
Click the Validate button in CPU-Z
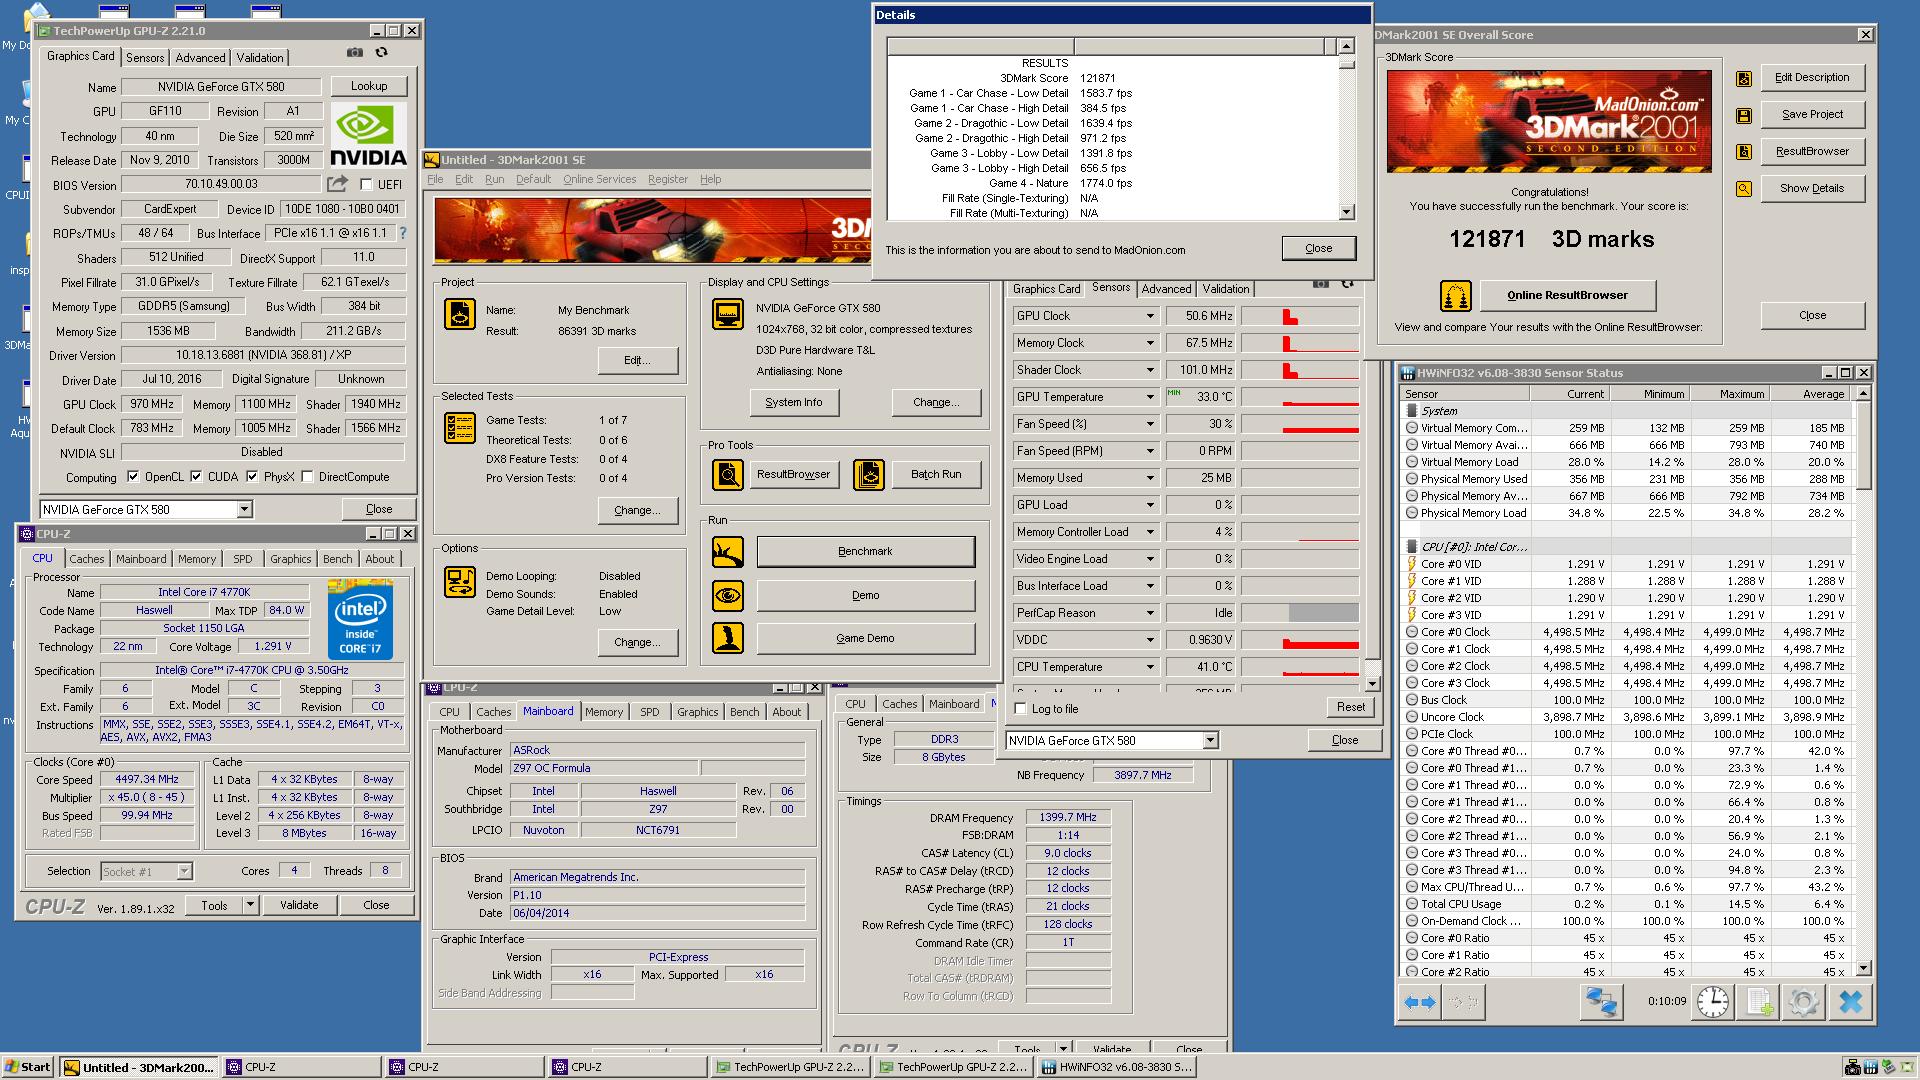[298, 905]
